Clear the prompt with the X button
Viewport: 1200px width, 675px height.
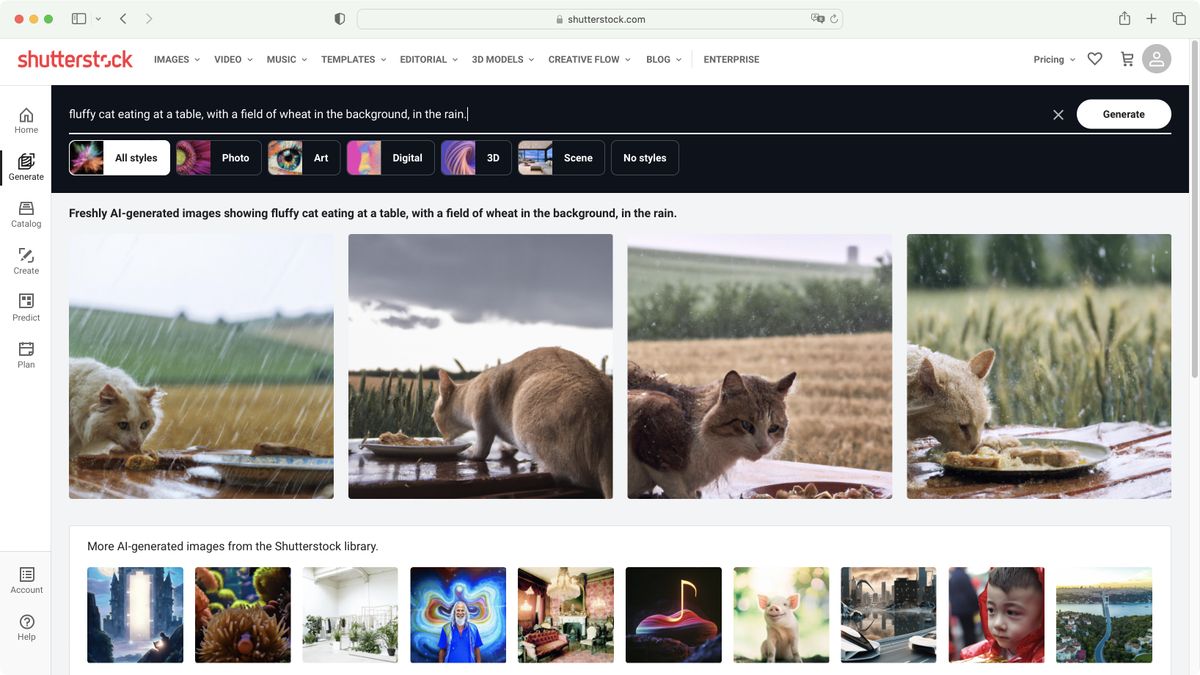pyautogui.click(x=1058, y=113)
